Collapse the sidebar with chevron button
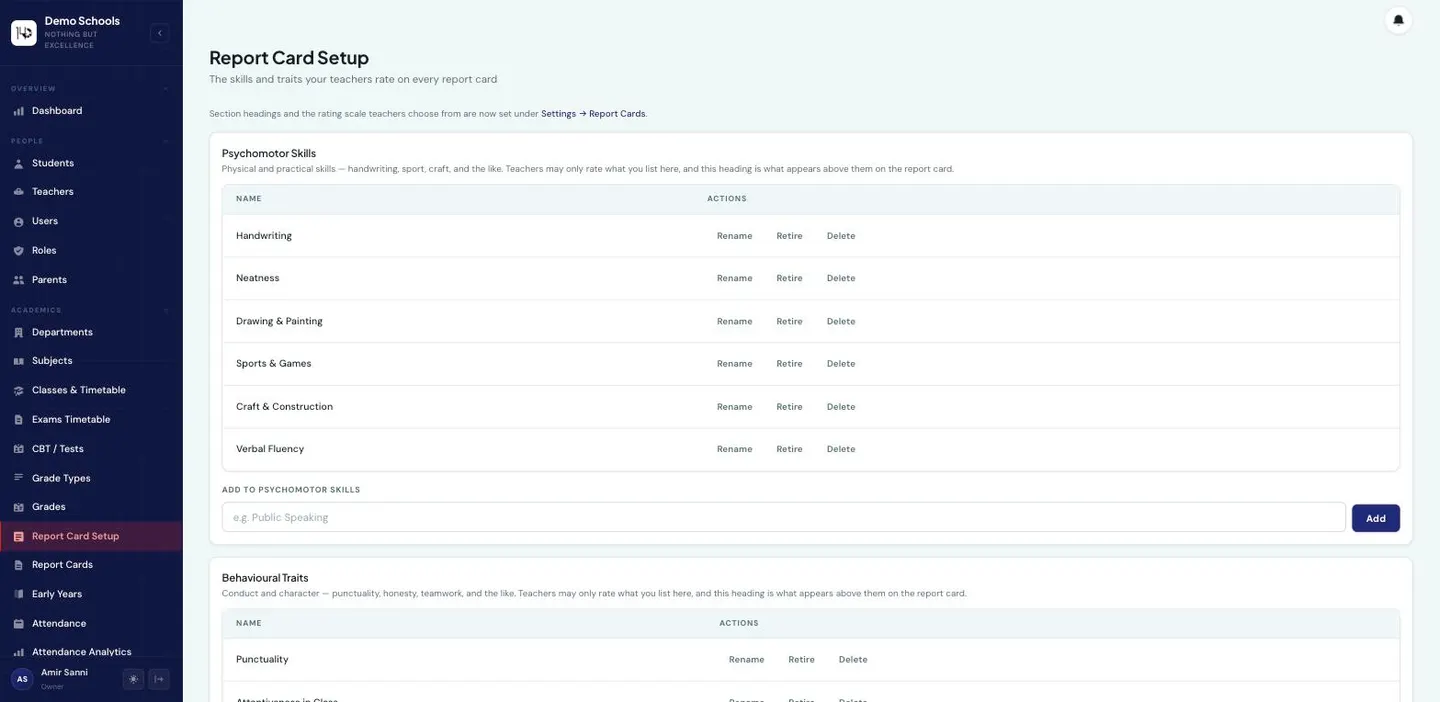This screenshot has width=1440, height=702. [159, 33]
